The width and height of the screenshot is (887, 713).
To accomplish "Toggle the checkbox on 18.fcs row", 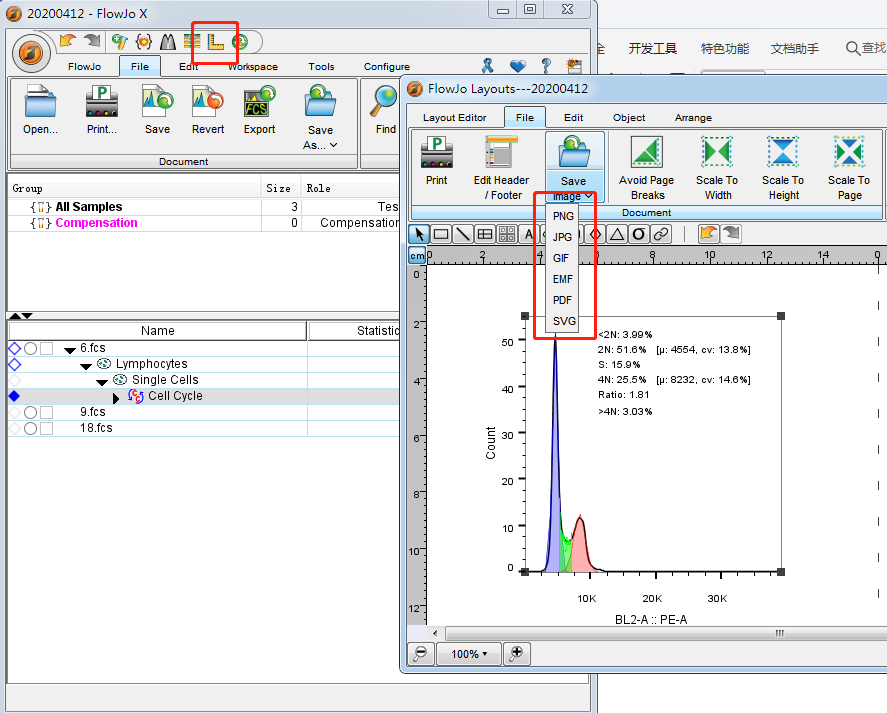I will coord(46,429).
